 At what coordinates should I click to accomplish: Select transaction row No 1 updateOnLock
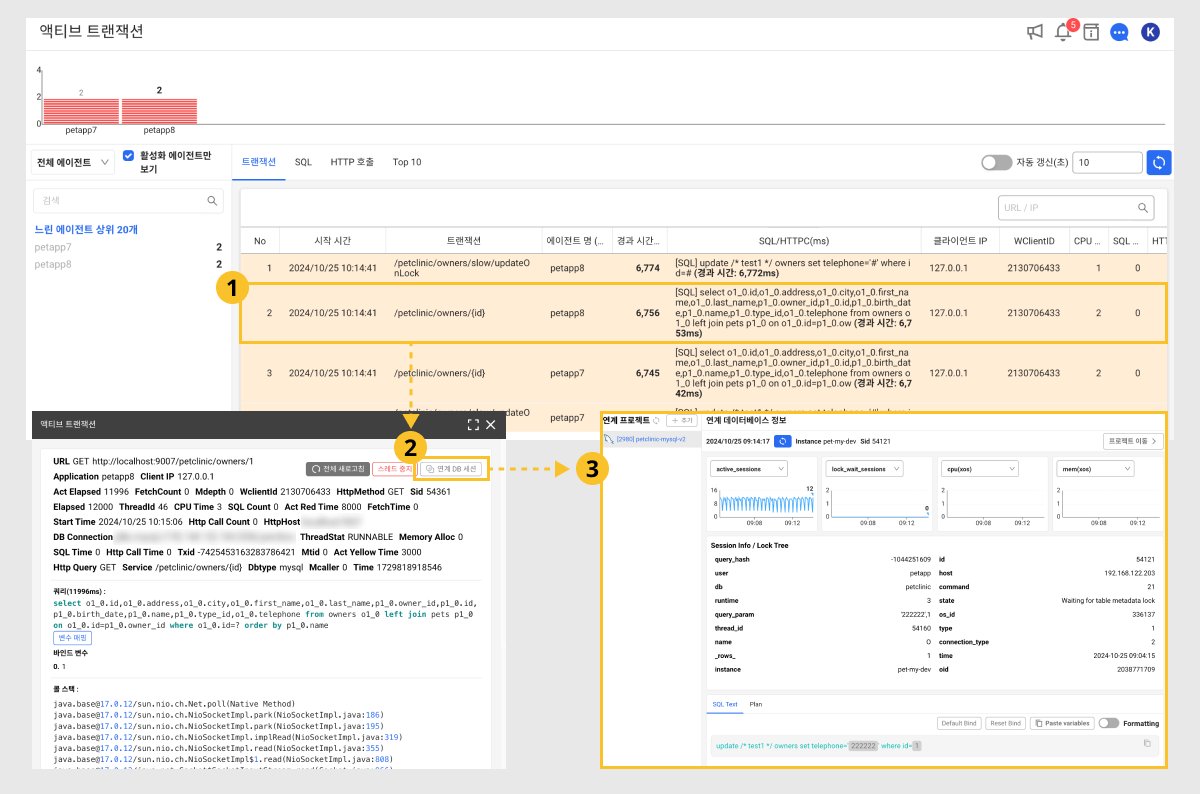(703, 268)
